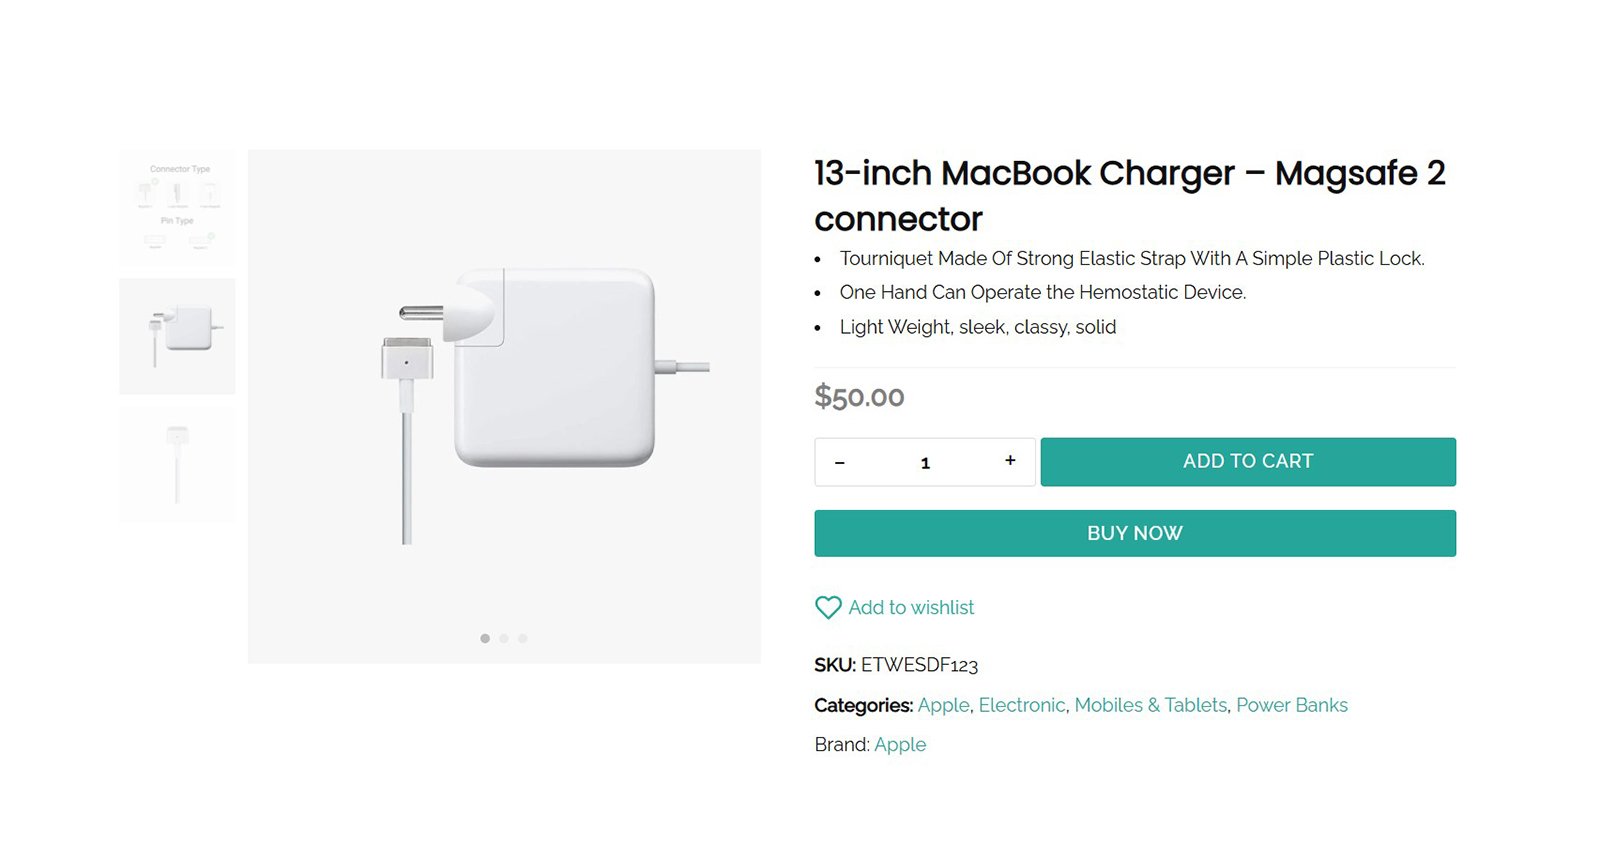Select the Magsafe cable tip thumbnail
The height and width of the screenshot is (850, 1600).
[x=178, y=464]
